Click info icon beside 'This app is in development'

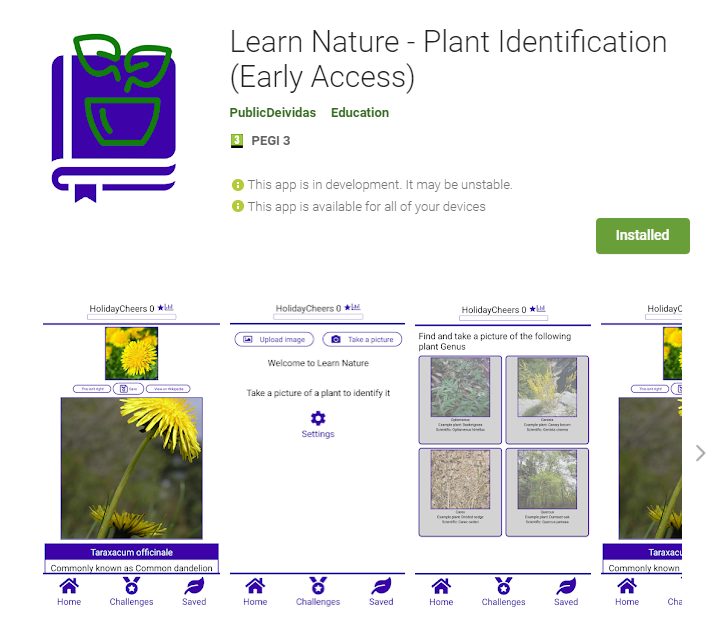coord(238,185)
